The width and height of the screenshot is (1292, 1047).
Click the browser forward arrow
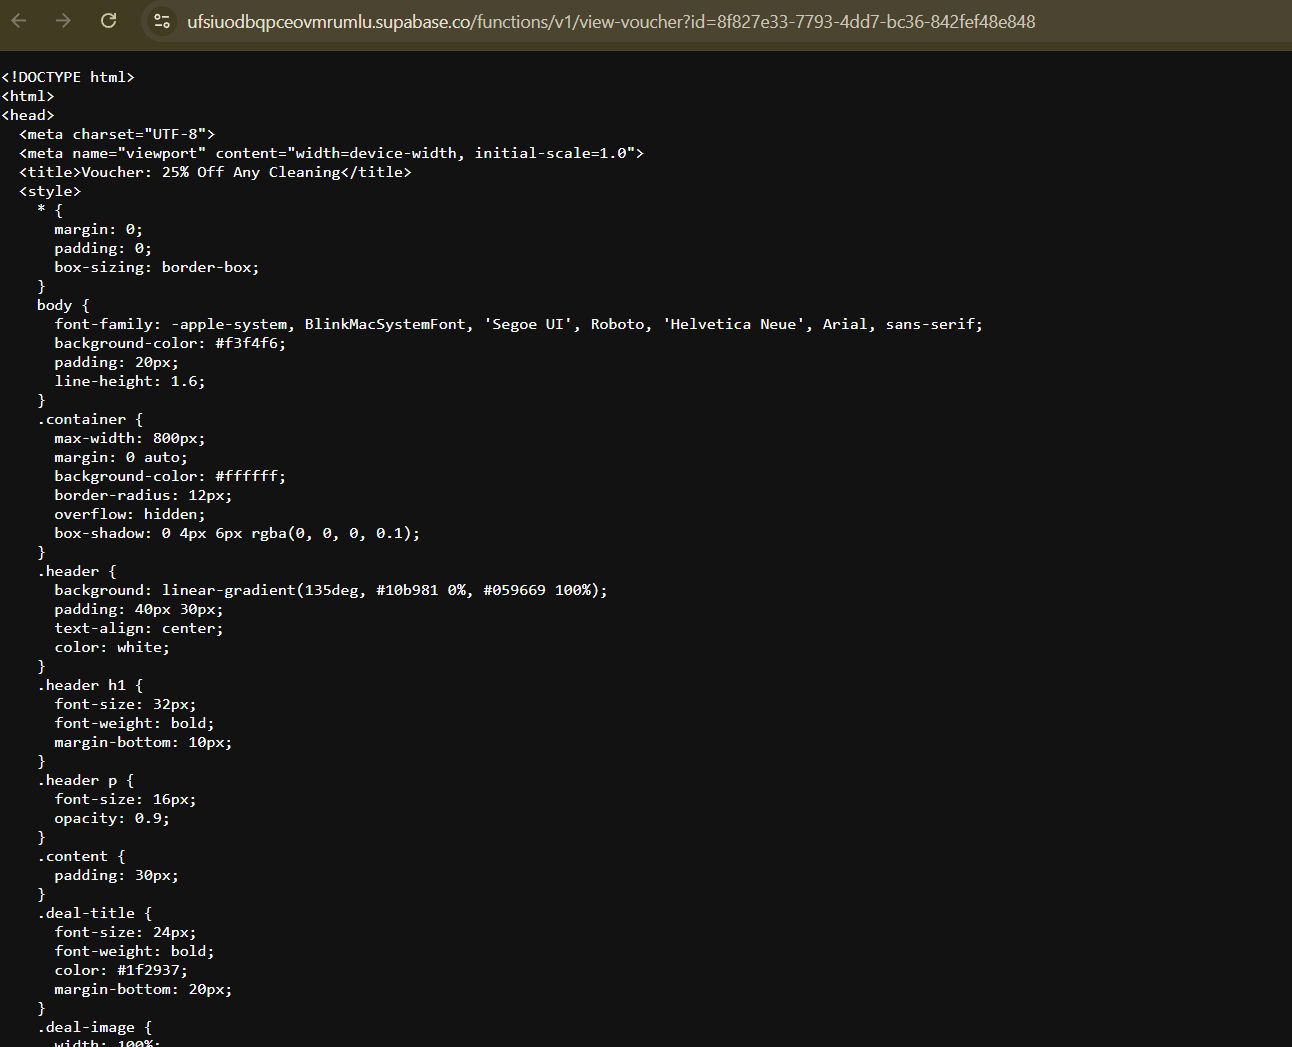coord(63,21)
